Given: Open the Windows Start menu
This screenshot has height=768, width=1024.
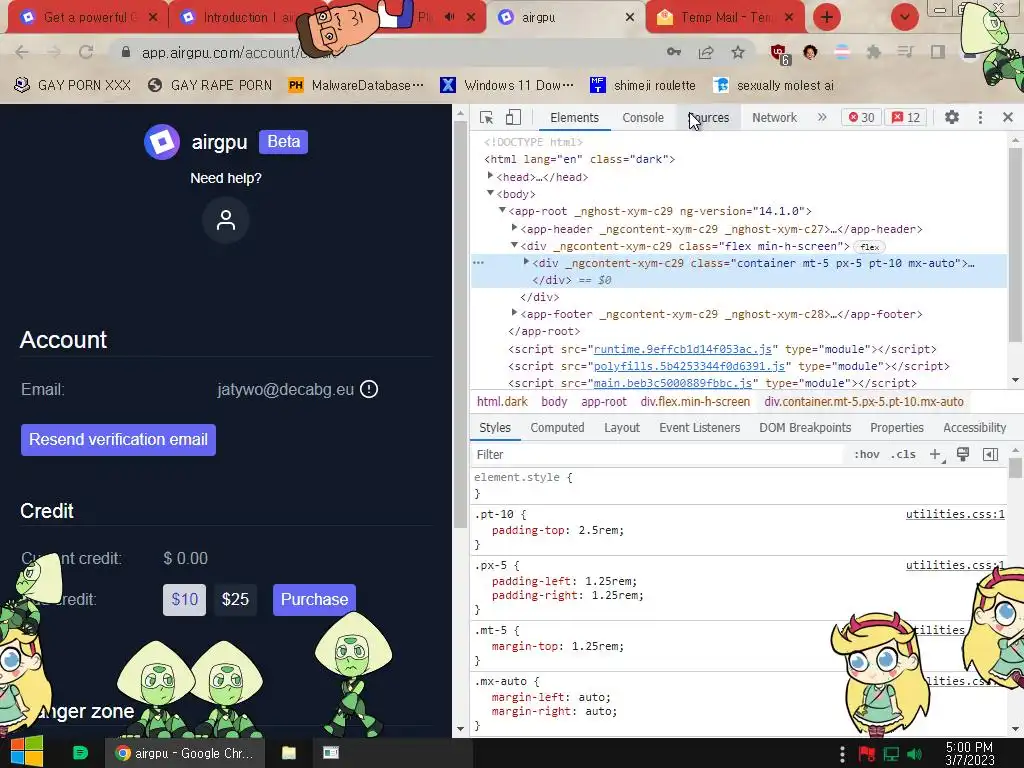Looking at the screenshot, I should pyautogui.click(x=27, y=753).
